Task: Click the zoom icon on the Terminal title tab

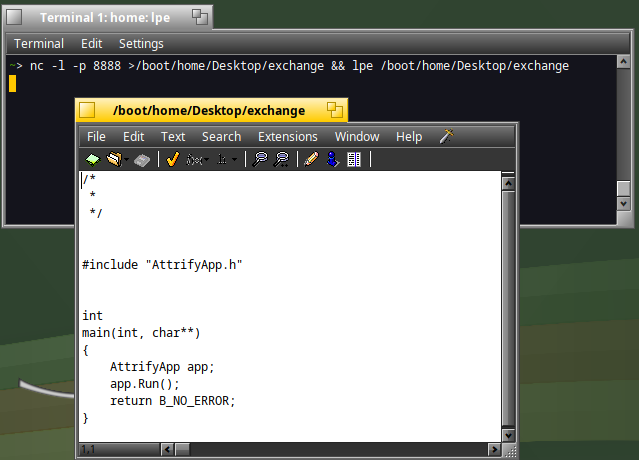Action: tap(200, 17)
